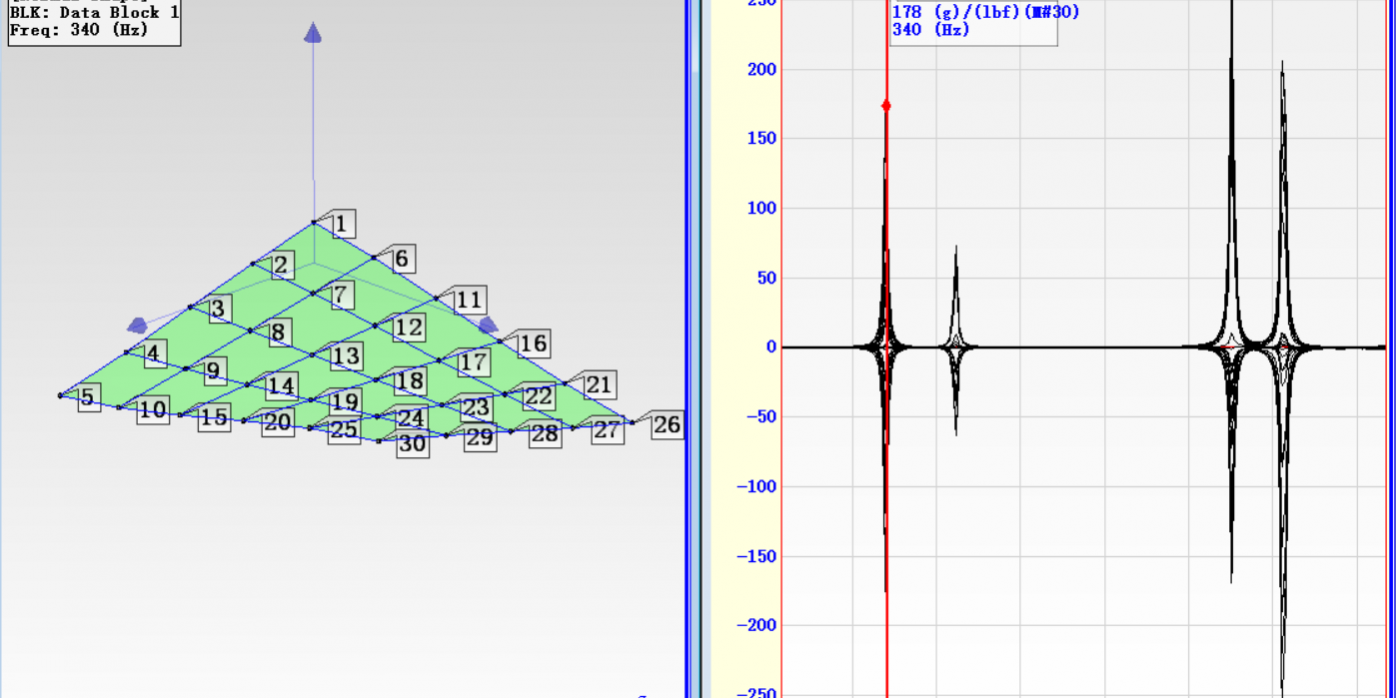The width and height of the screenshot is (1396, 698).
Task: Click the cursor readout box showing 178 (g)/(lbf)
Action: coord(973,21)
